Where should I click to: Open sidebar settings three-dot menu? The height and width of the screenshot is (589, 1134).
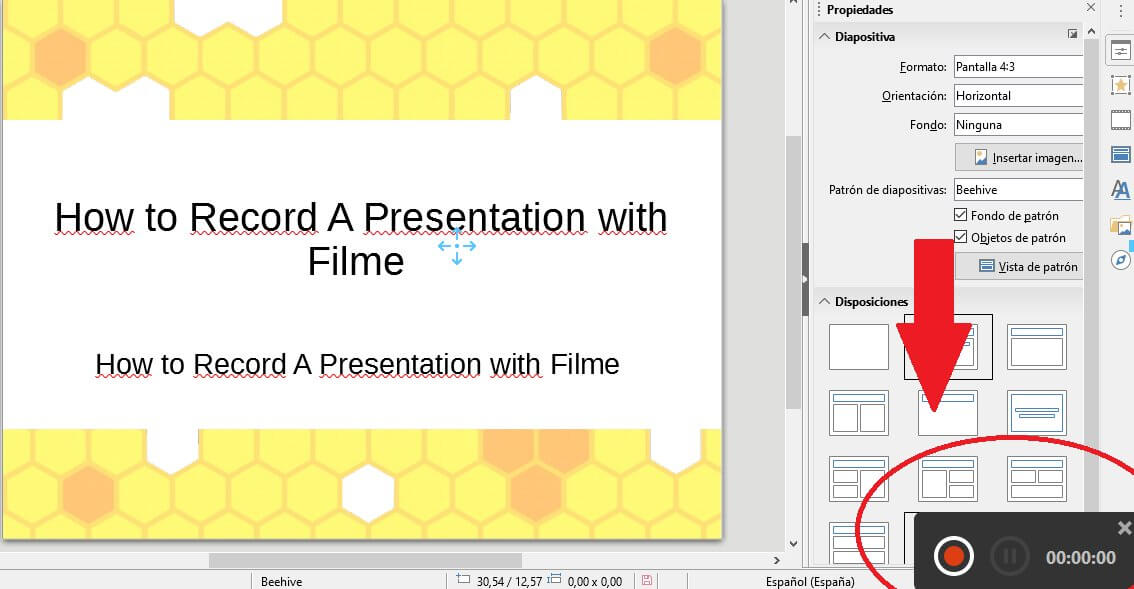(x=1120, y=10)
